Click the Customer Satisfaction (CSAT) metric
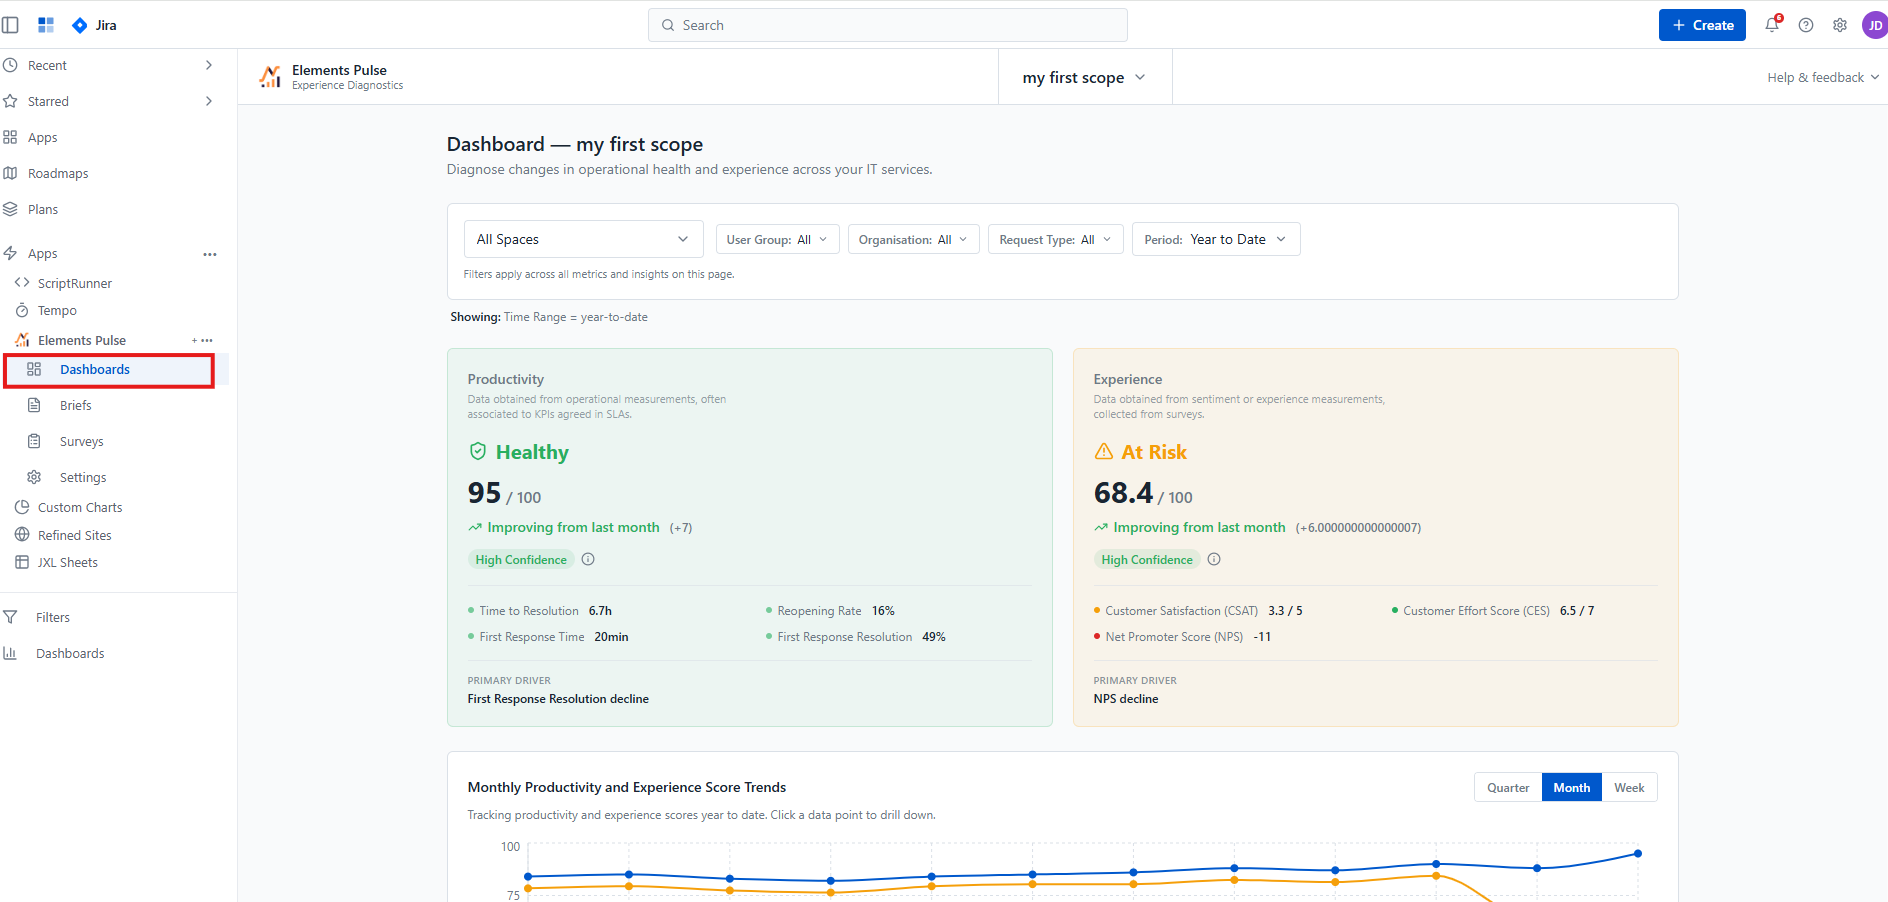1888x902 pixels. click(x=1198, y=611)
